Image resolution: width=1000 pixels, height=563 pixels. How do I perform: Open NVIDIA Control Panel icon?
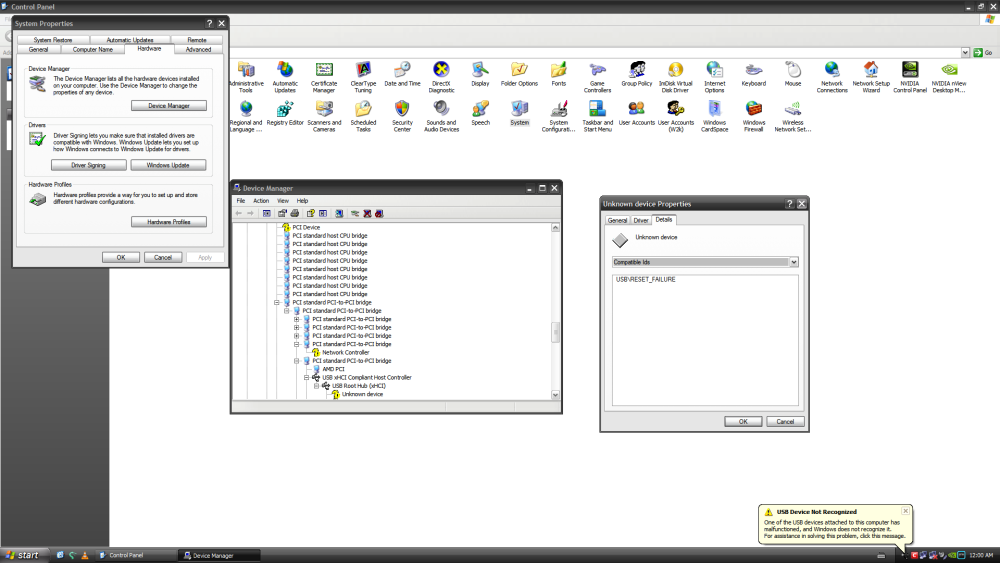(909, 70)
